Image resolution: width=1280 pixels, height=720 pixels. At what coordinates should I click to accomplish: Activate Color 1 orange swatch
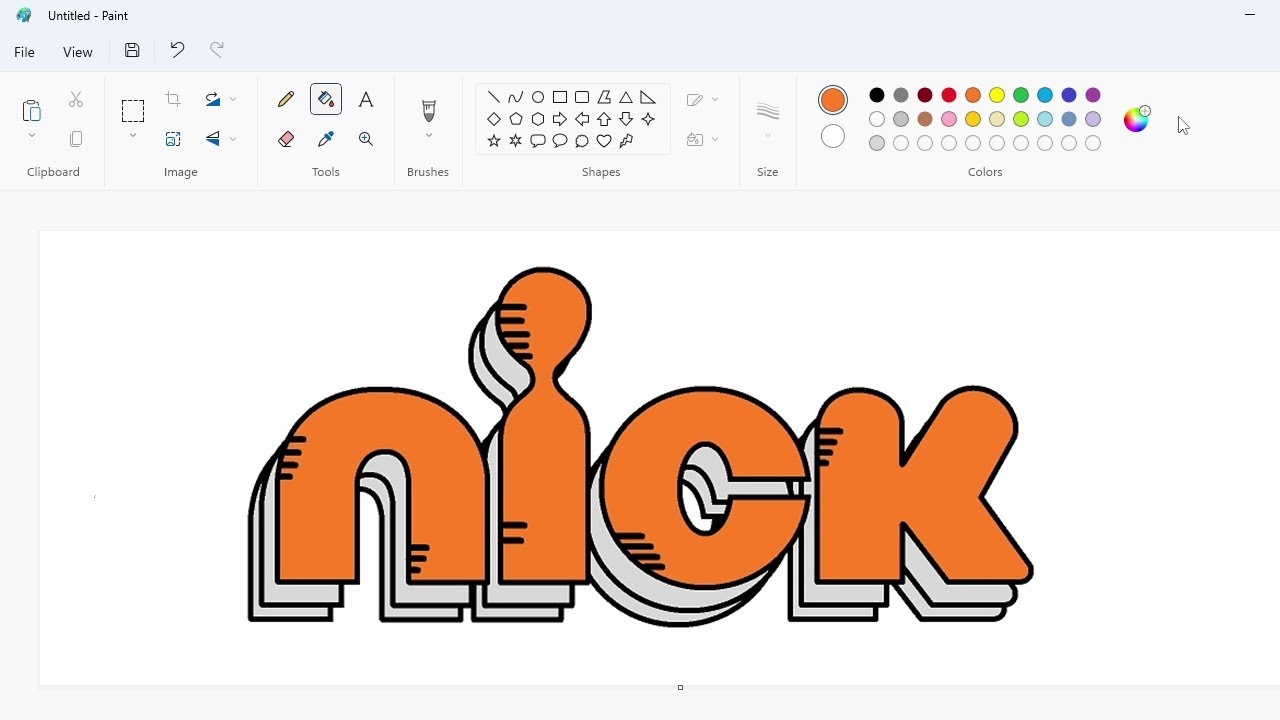[x=833, y=100]
